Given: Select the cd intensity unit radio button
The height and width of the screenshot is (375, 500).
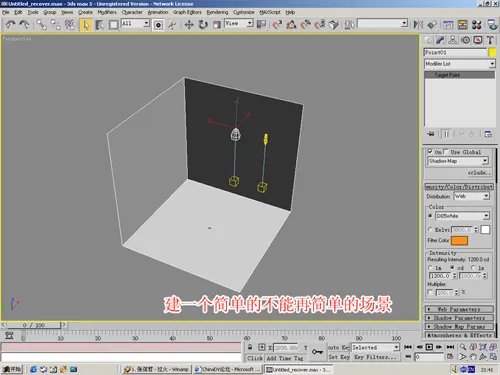Looking at the screenshot, I should coord(452,268).
